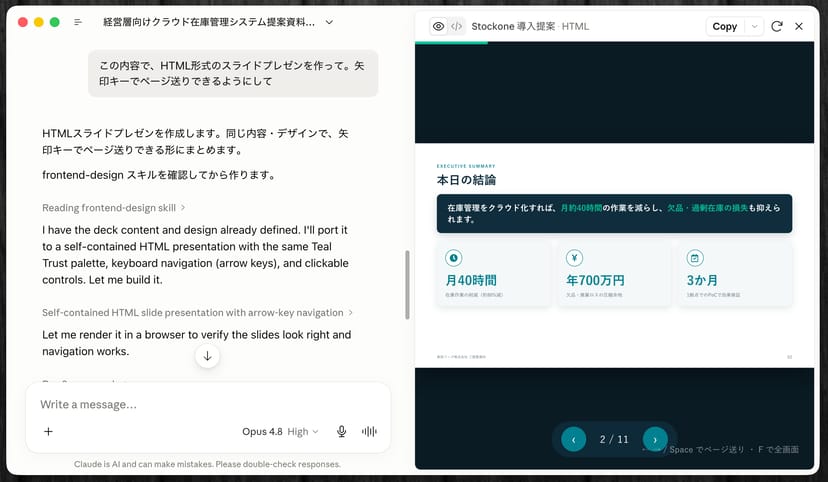This screenshot has height=482, width=828.
Task: Click the 本日の結論 slide heading
Action: [466, 180]
